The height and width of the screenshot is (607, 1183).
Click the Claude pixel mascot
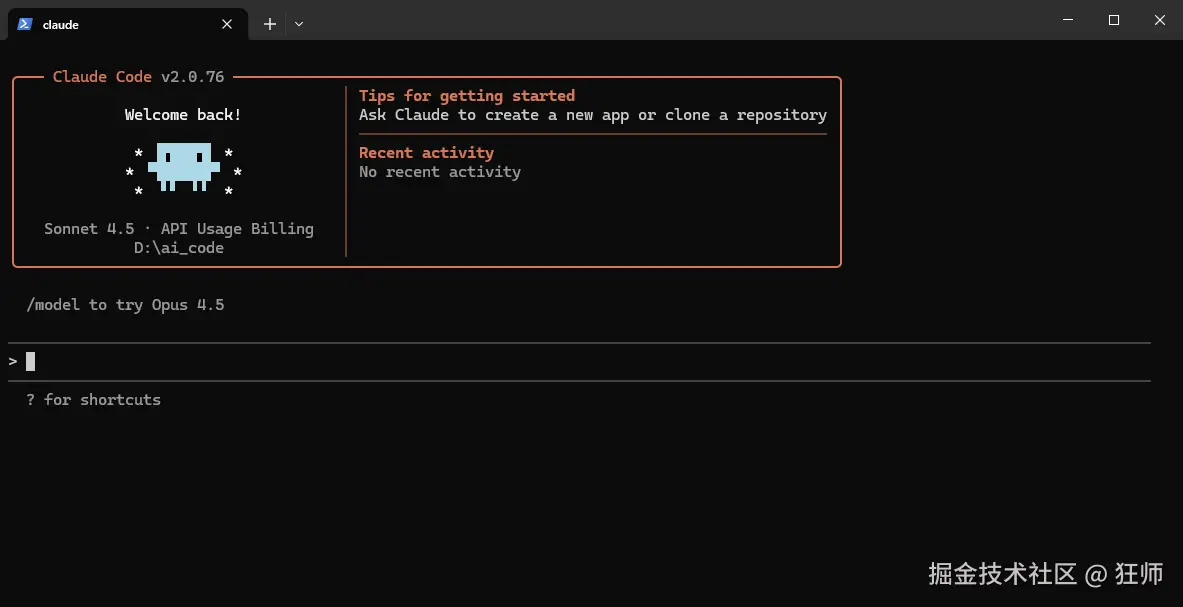183,167
